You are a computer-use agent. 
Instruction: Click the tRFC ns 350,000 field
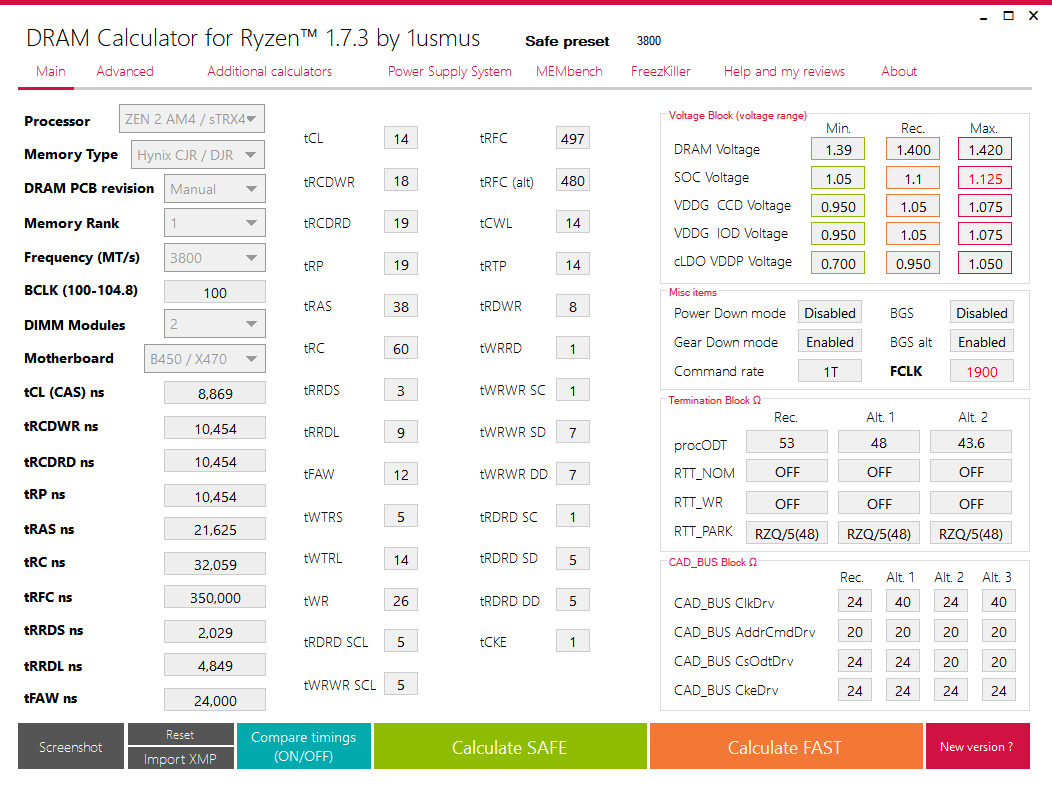(x=215, y=597)
